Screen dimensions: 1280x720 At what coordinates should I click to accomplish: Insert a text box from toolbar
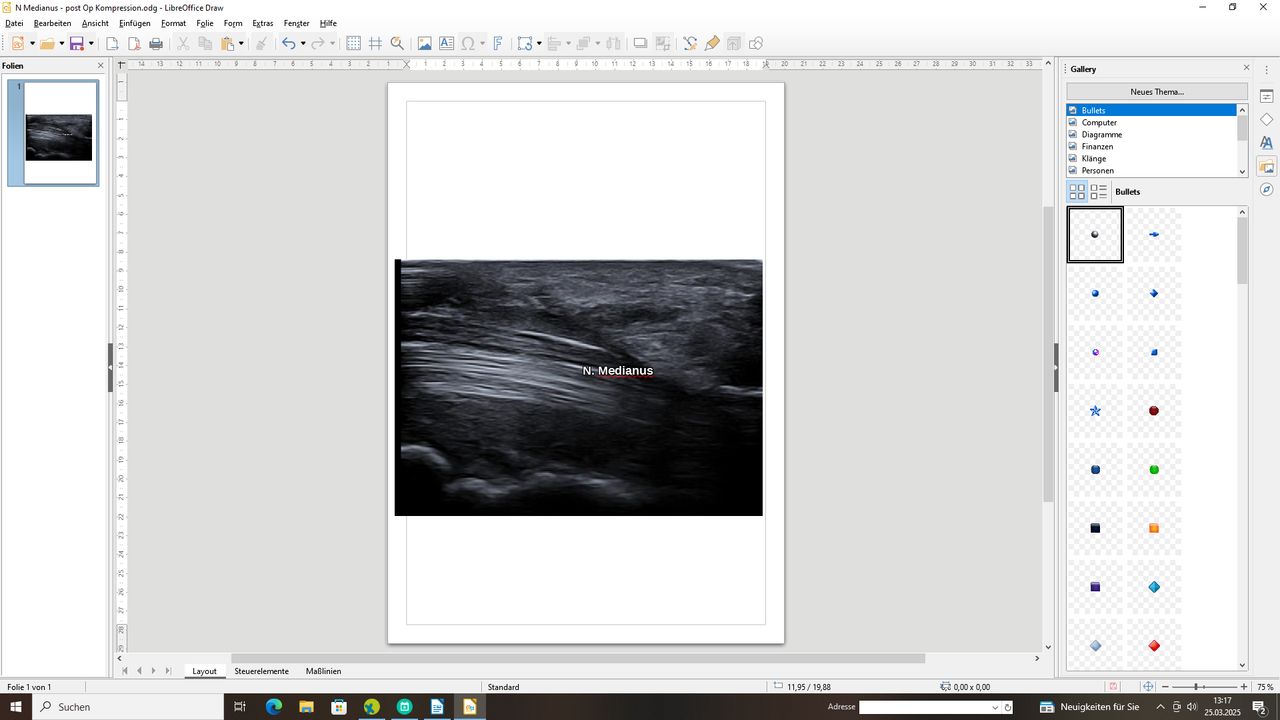pyautogui.click(x=446, y=43)
